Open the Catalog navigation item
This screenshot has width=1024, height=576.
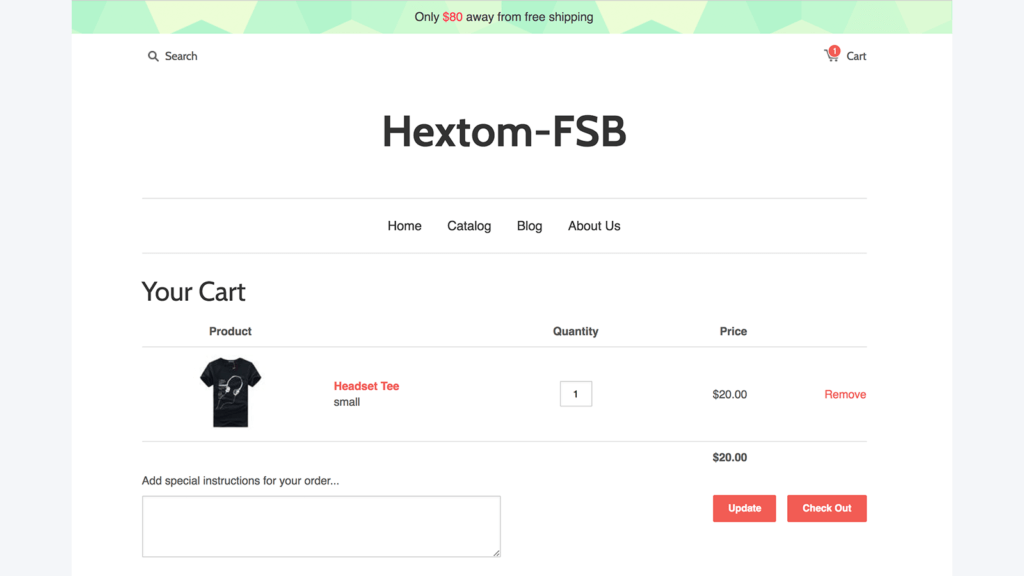pos(469,226)
